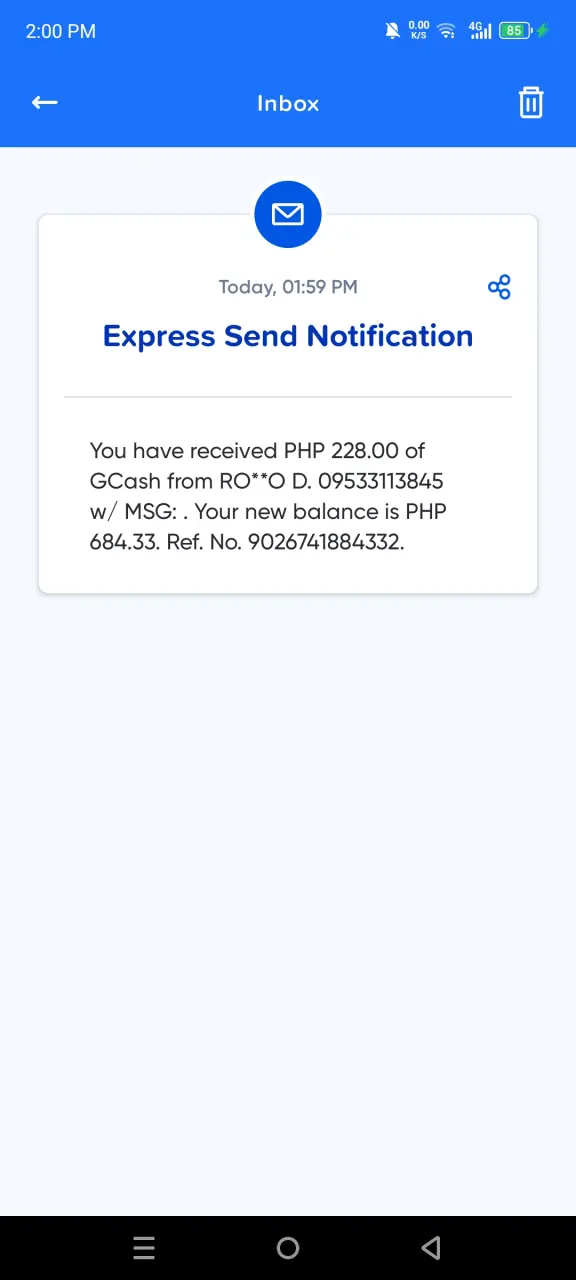Screen dimensions: 576x1280
Task: Tap the Today, 01:59 PM timestamp
Action: [288, 287]
